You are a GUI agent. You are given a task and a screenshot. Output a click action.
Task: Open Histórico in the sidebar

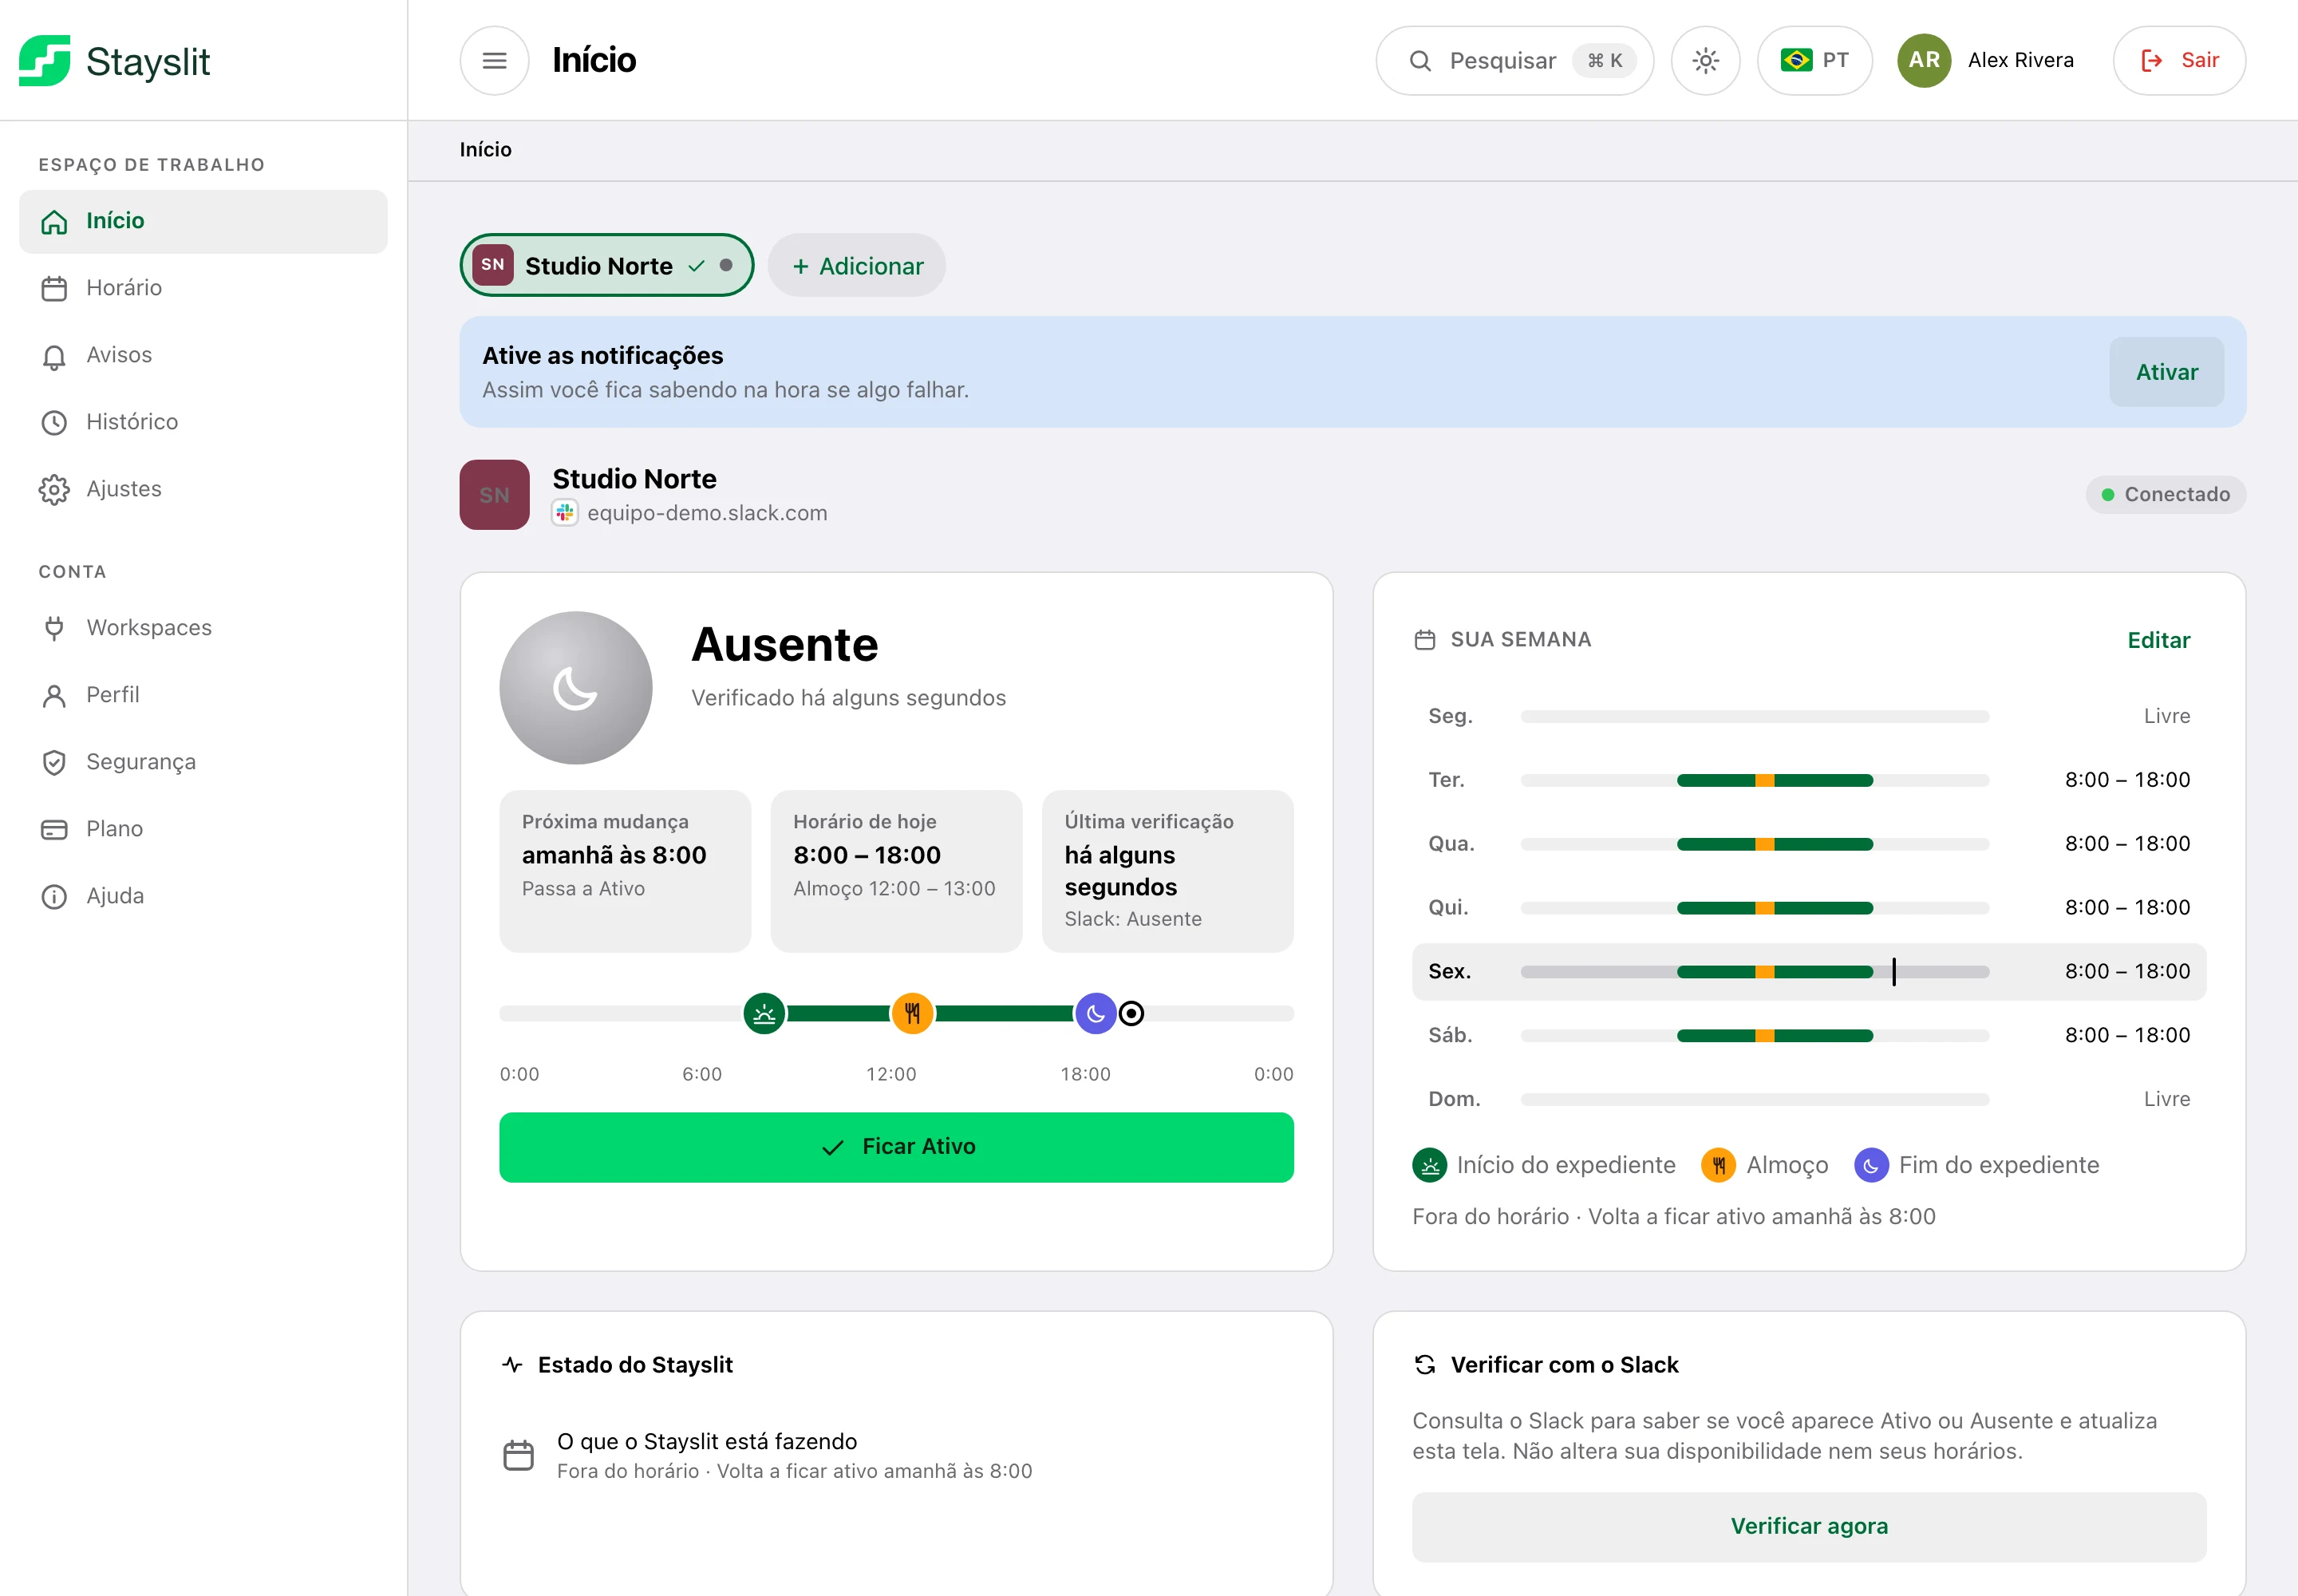point(203,422)
